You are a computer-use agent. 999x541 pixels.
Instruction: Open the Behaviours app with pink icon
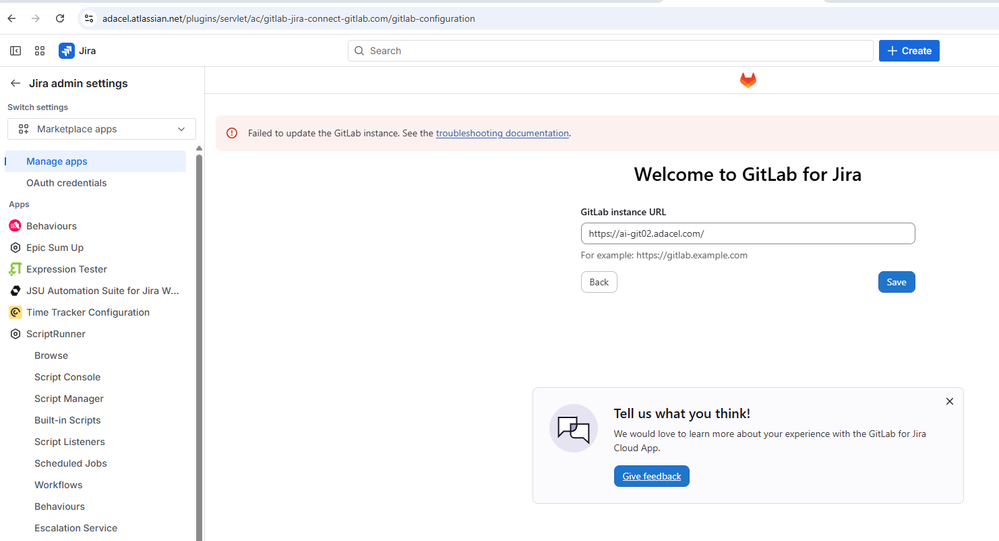[52, 226]
